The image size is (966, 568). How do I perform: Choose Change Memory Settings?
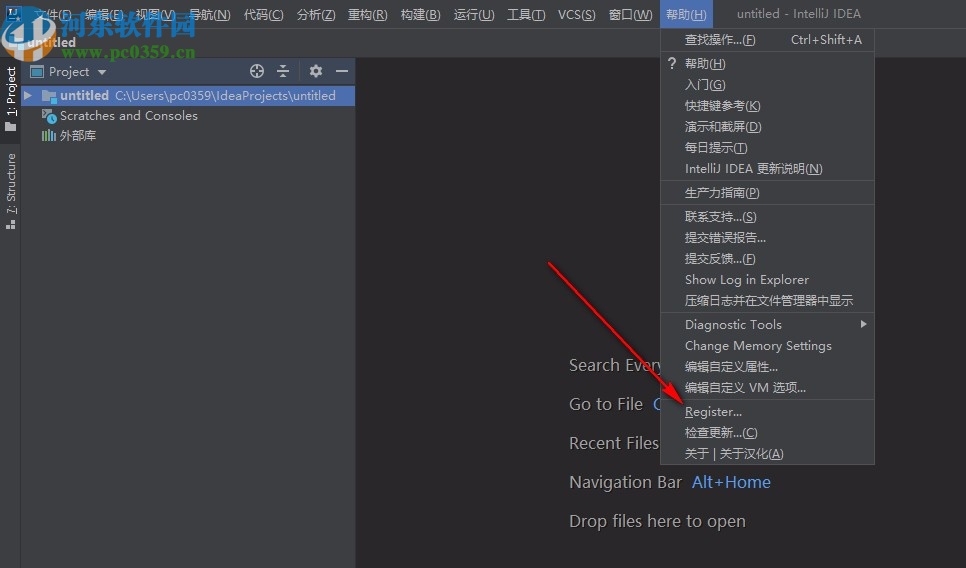pos(767,346)
